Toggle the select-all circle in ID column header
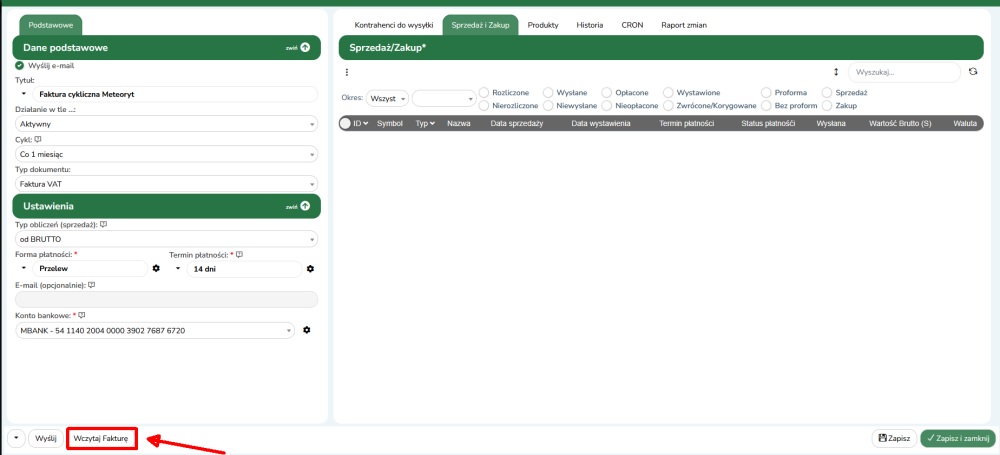 point(346,123)
